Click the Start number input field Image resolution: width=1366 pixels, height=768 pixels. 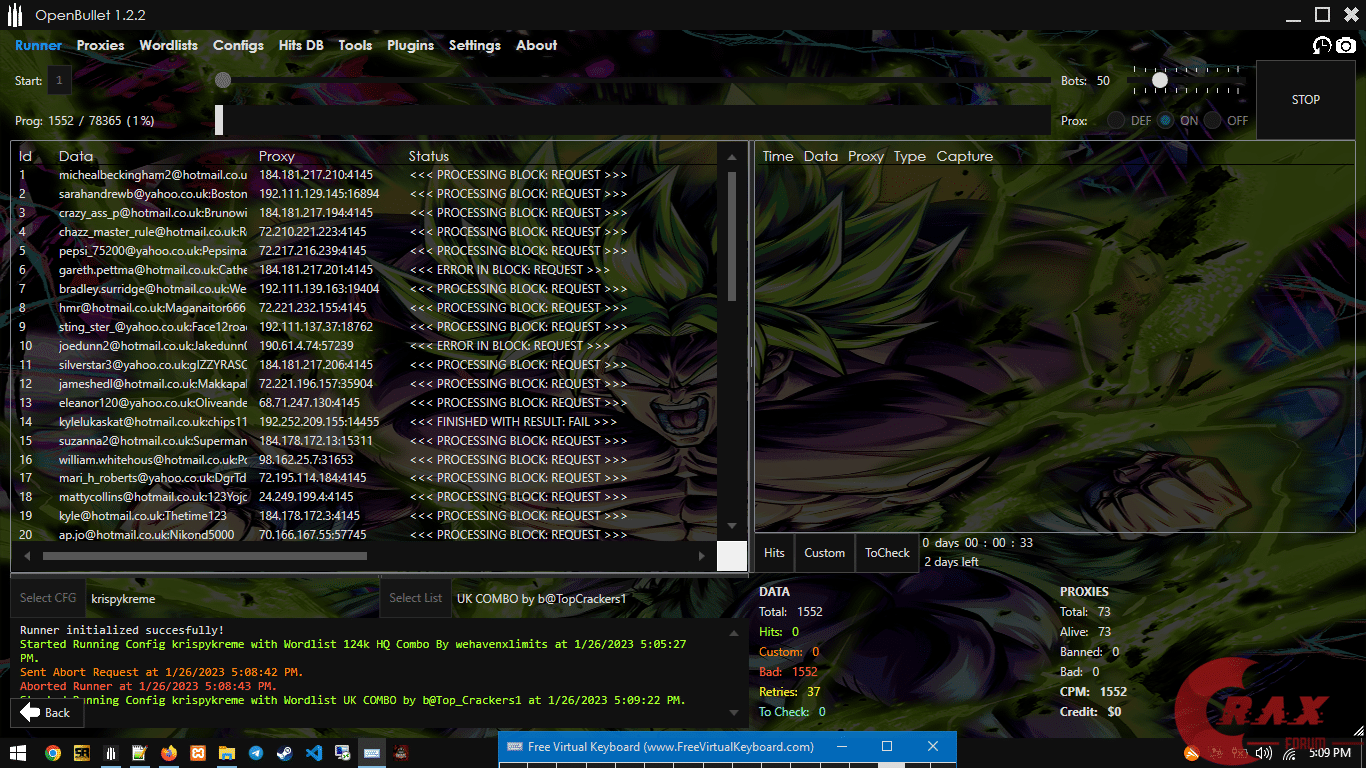tap(59, 81)
